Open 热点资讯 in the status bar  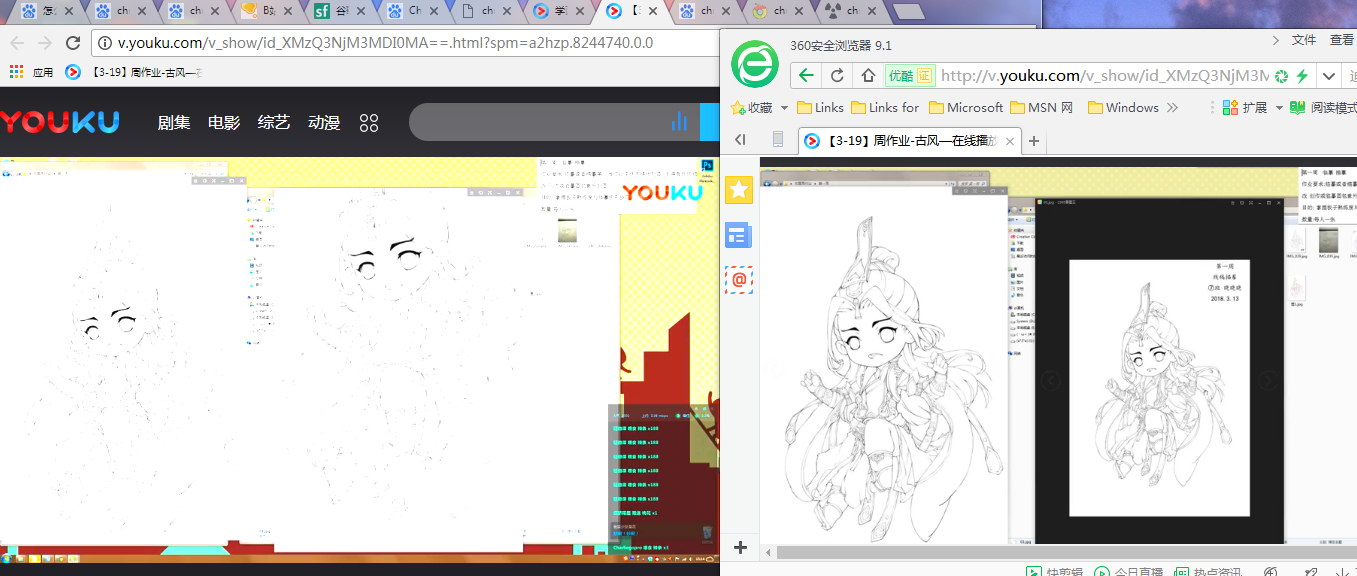coord(1208,571)
